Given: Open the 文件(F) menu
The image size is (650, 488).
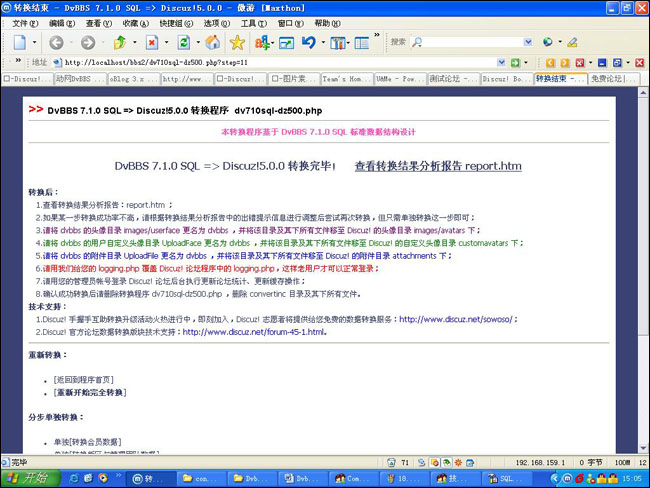Looking at the screenshot, I should pos(25,24).
